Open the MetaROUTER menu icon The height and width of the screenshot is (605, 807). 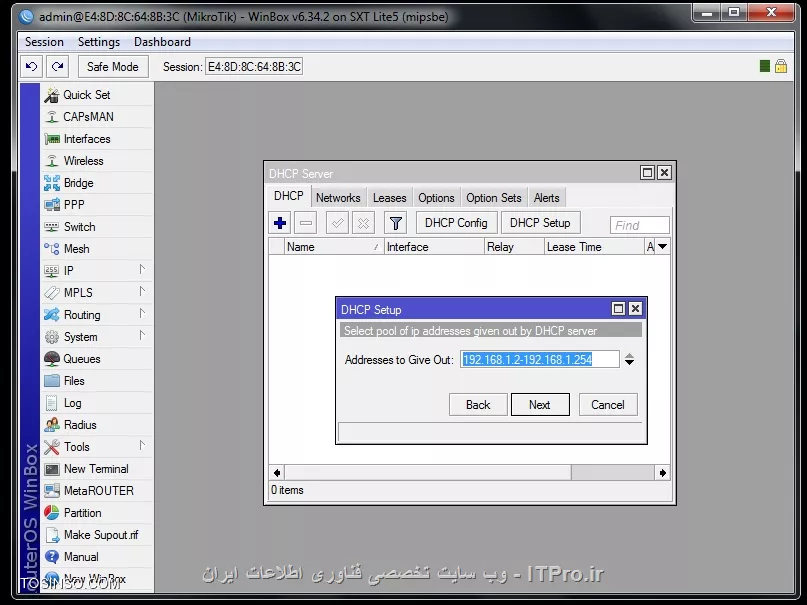[51, 491]
